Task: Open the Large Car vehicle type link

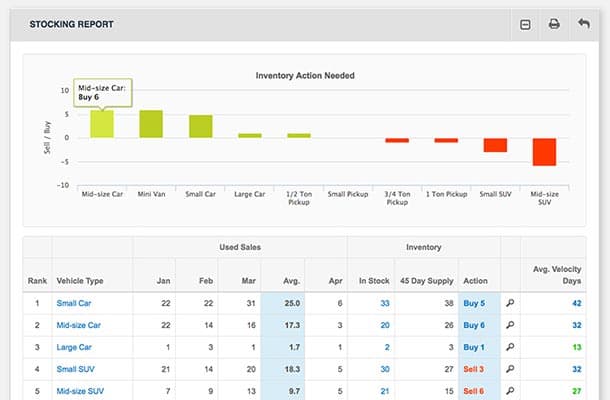Action: (74, 347)
